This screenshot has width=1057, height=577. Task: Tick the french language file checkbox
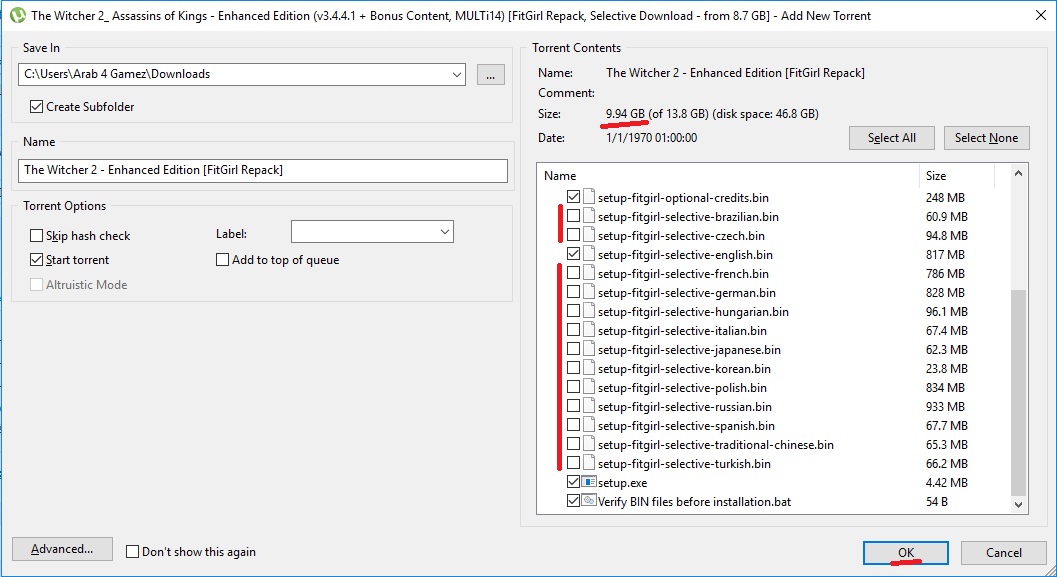(573, 273)
